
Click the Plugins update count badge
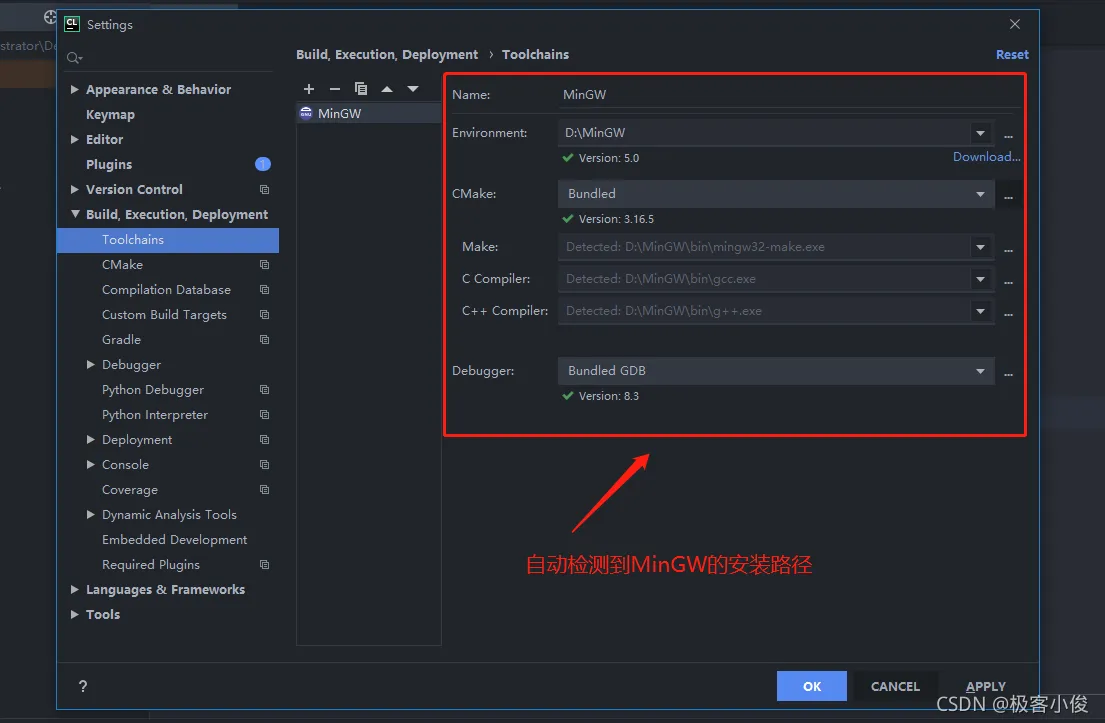pyautogui.click(x=263, y=164)
